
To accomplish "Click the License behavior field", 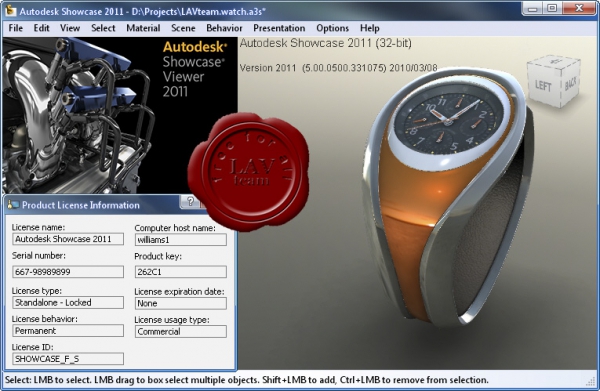I will coord(68,331).
